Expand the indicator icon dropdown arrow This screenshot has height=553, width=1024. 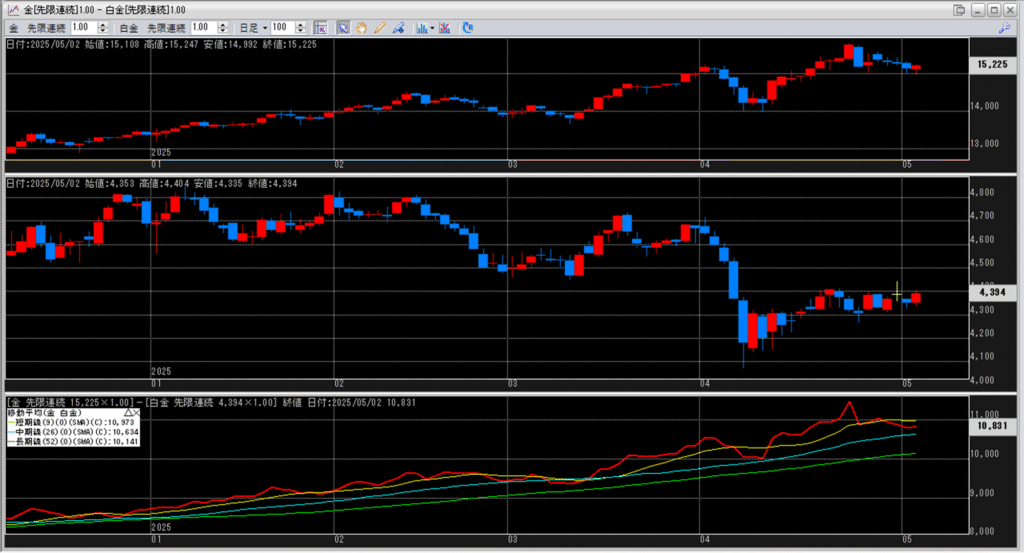pos(432,27)
